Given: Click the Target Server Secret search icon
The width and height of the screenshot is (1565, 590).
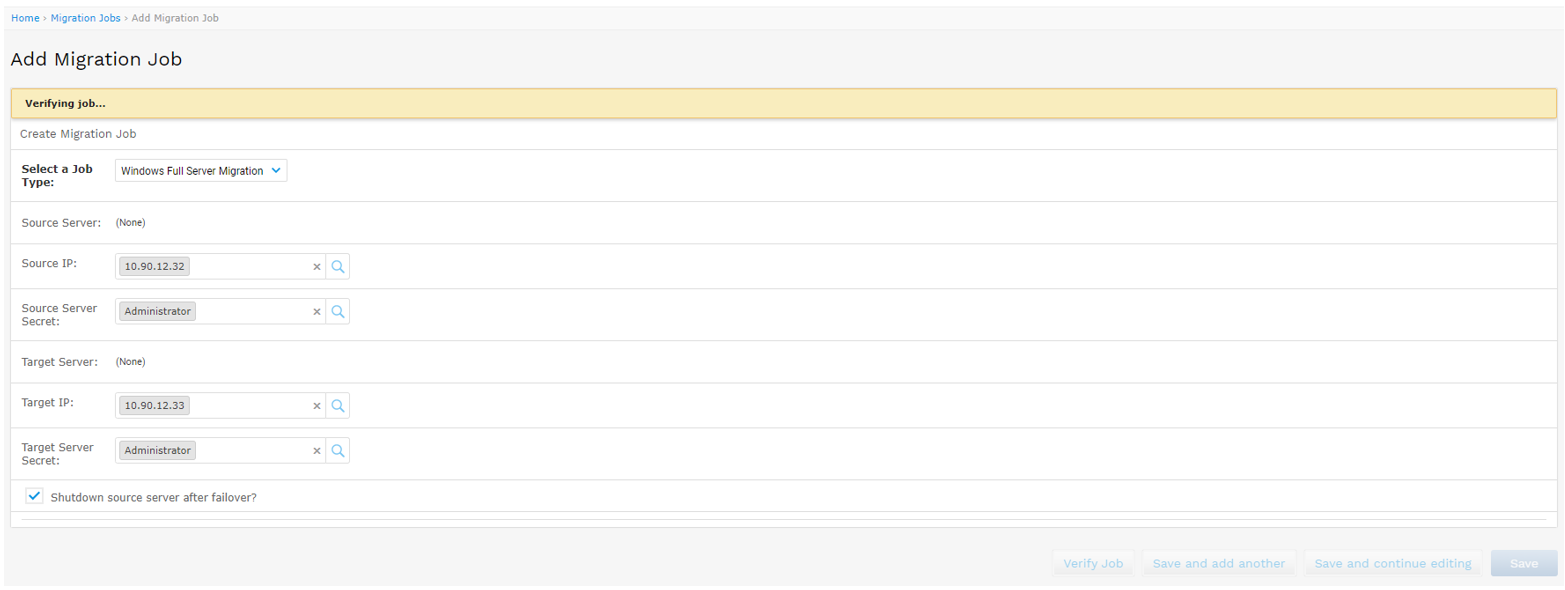Looking at the screenshot, I should 338,451.
